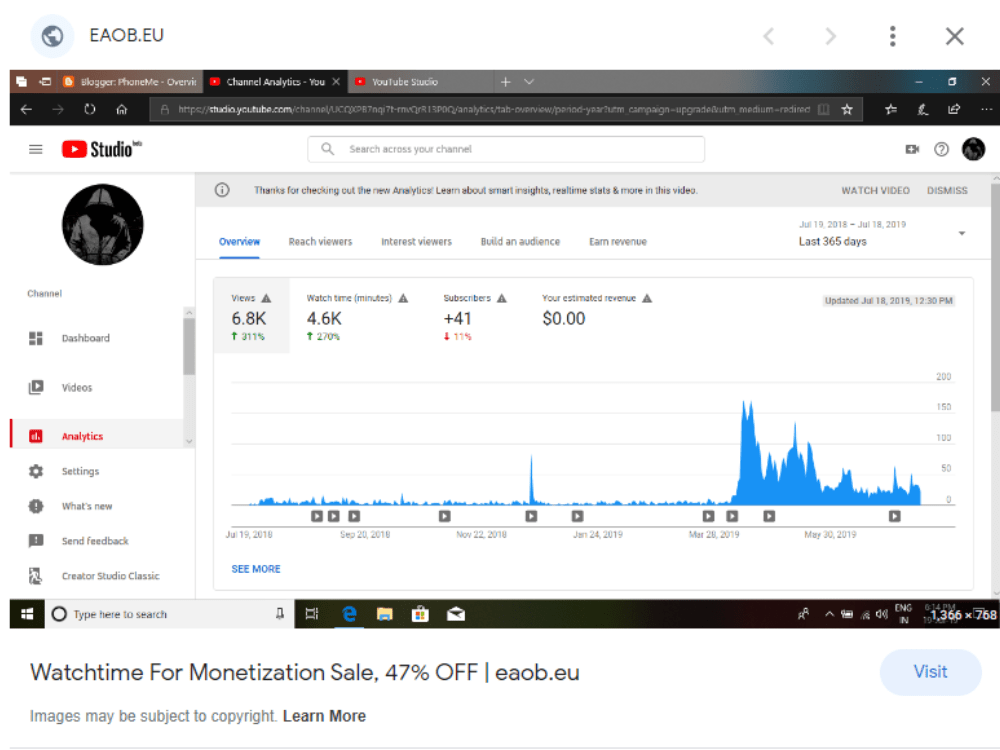Select the Subscribers metric card
This screenshot has height=750, width=1000.
point(475,316)
